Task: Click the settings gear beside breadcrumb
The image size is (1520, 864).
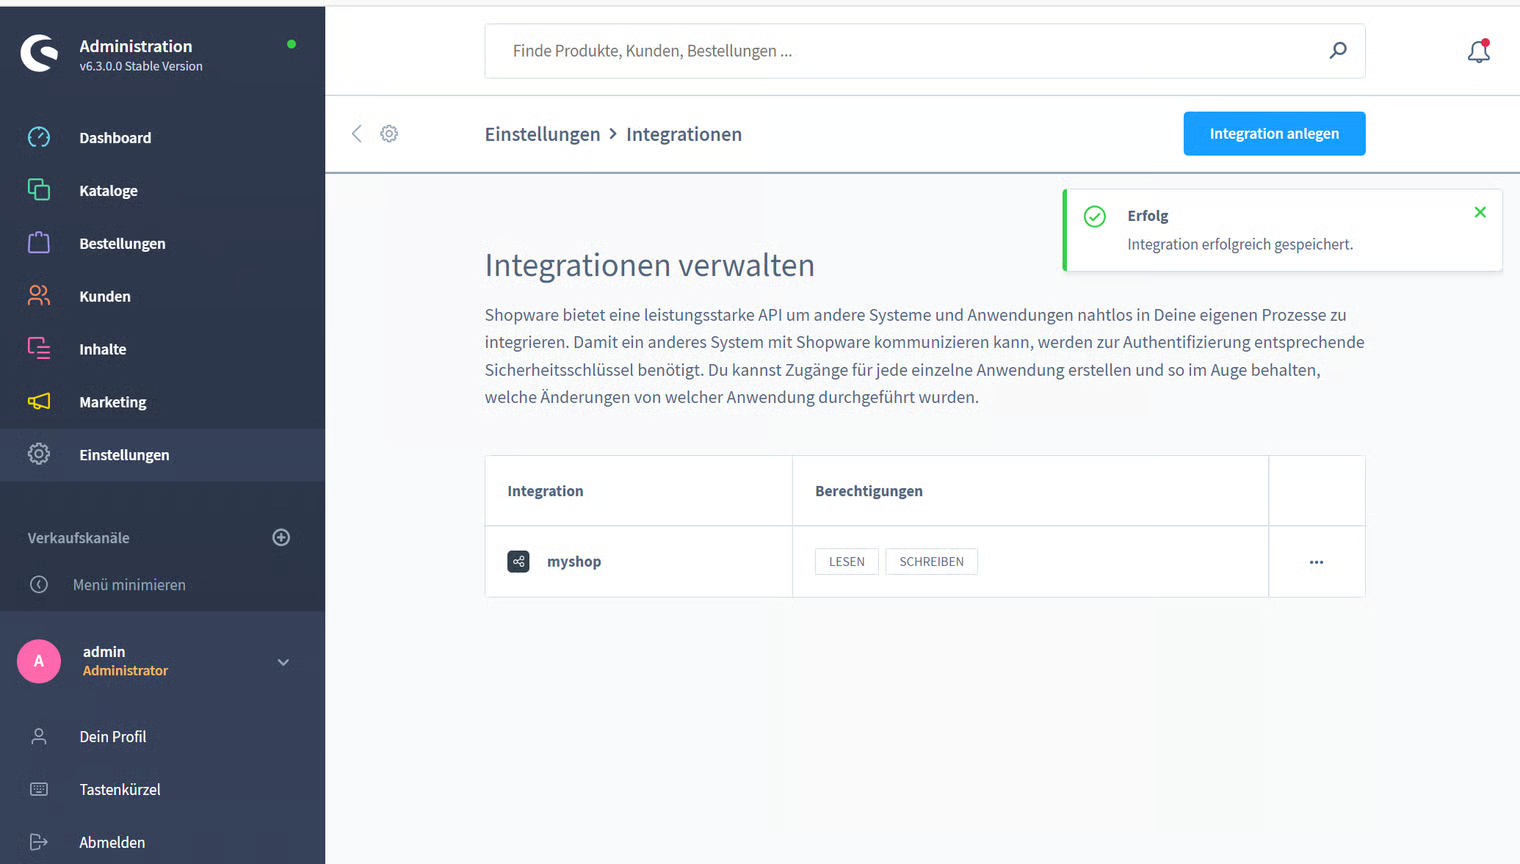Action: click(x=389, y=134)
